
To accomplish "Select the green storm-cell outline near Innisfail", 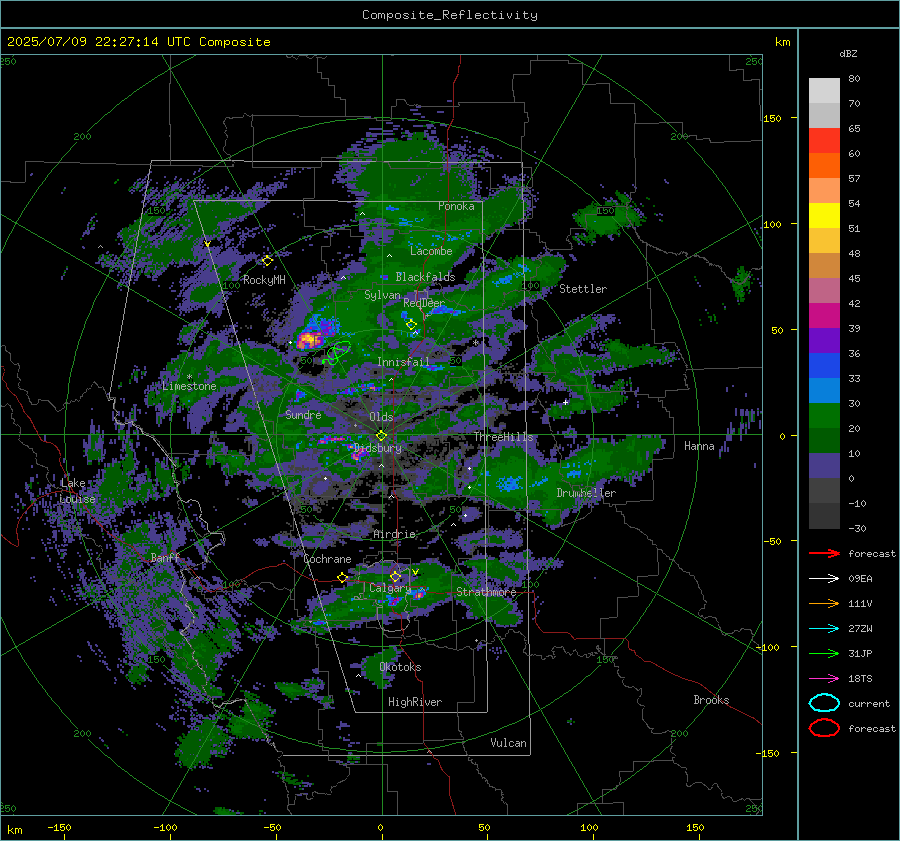I will click(x=337, y=352).
